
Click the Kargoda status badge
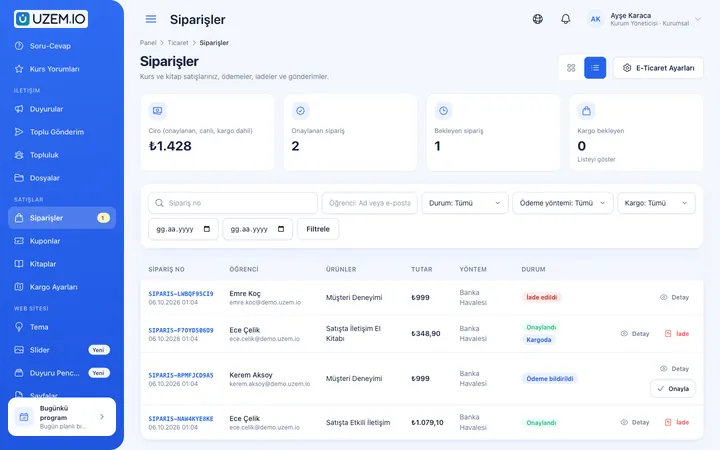point(539,340)
